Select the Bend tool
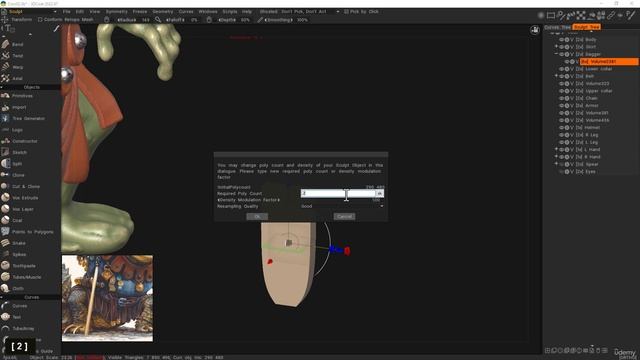The image size is (640, 360). tap(17, 44)
